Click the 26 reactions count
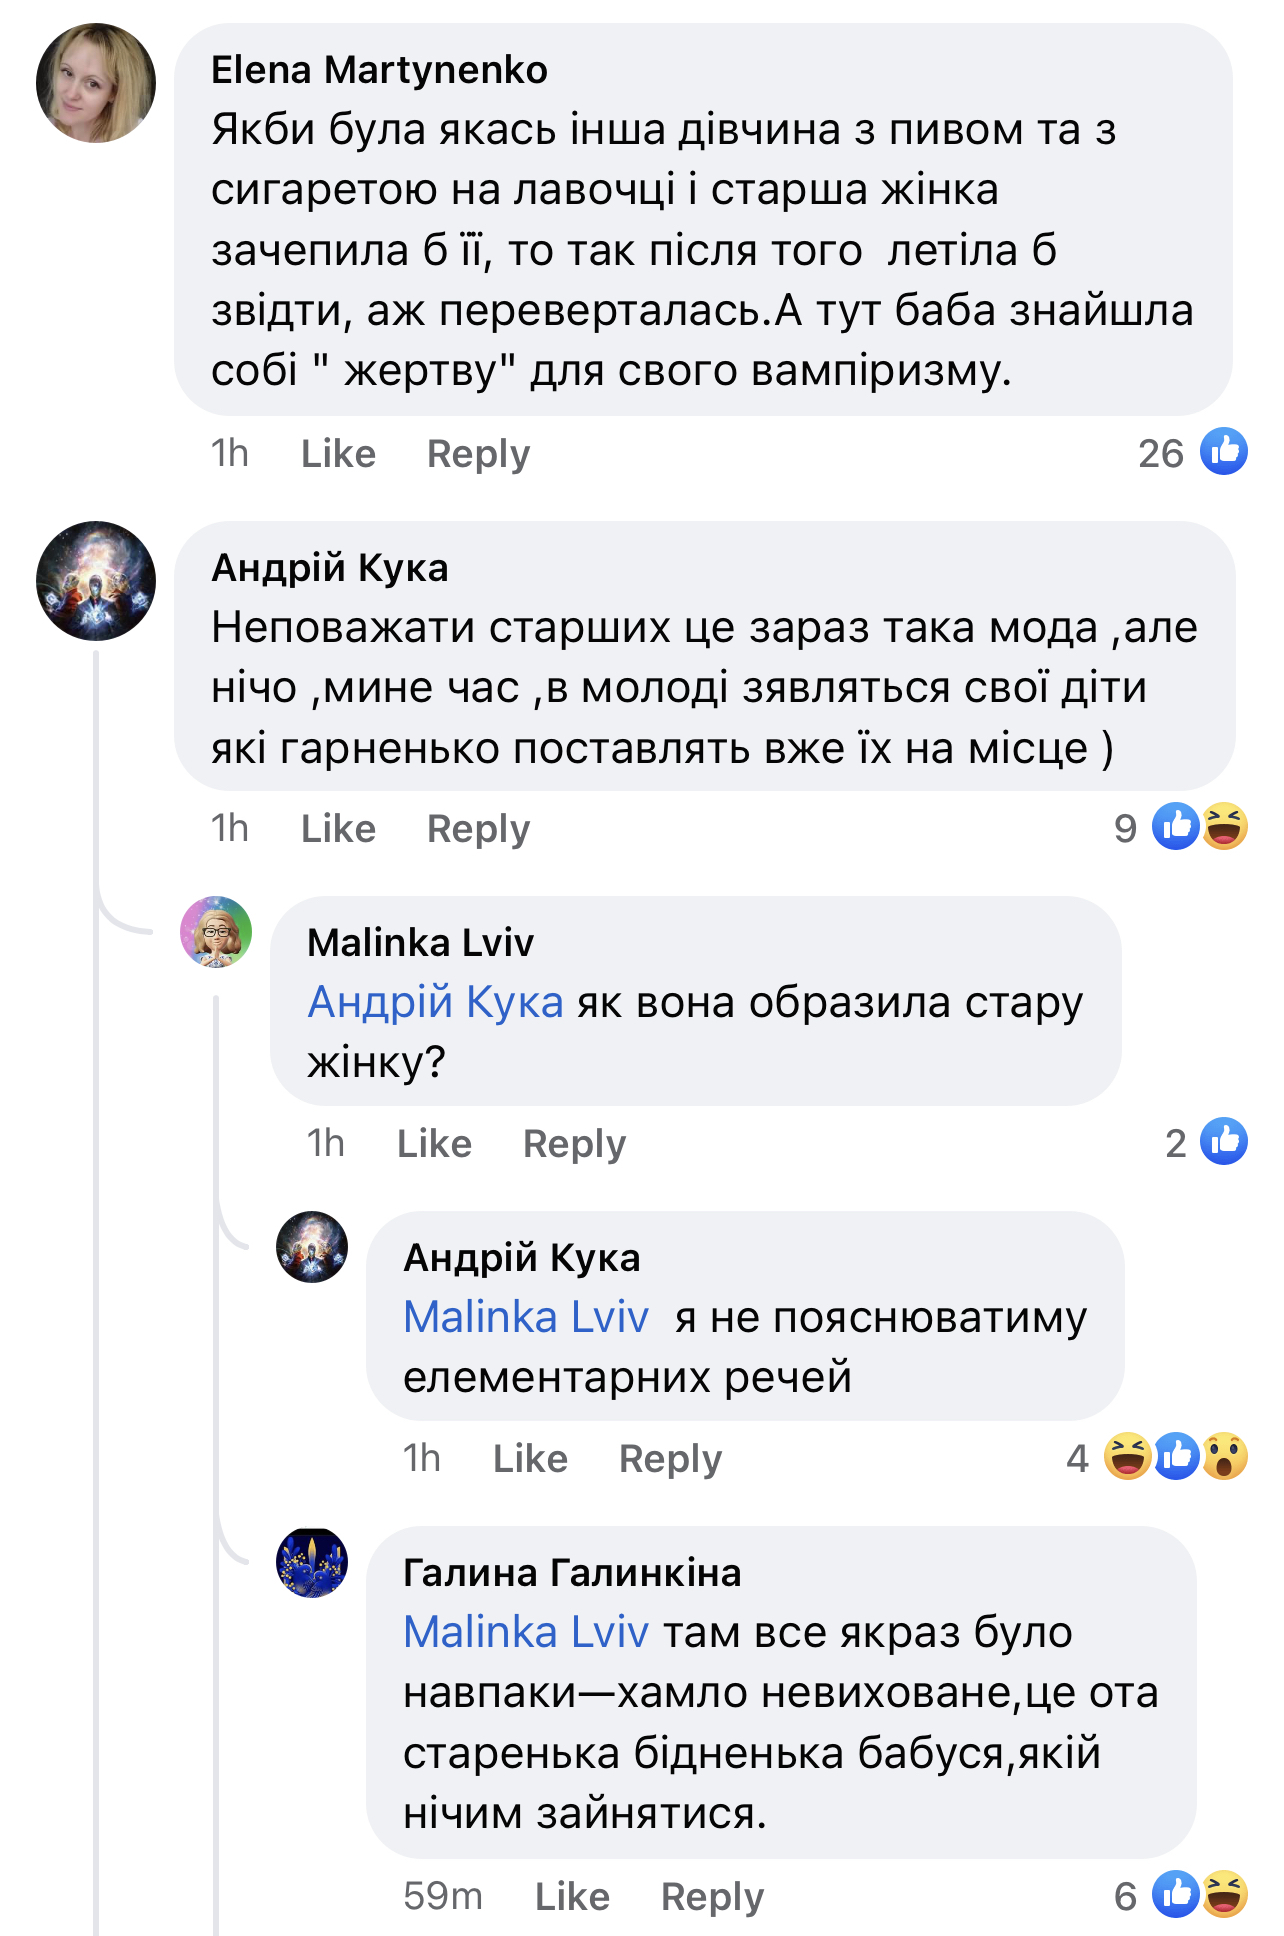Screen dimensions: 1284x1936 [1160, 454]
